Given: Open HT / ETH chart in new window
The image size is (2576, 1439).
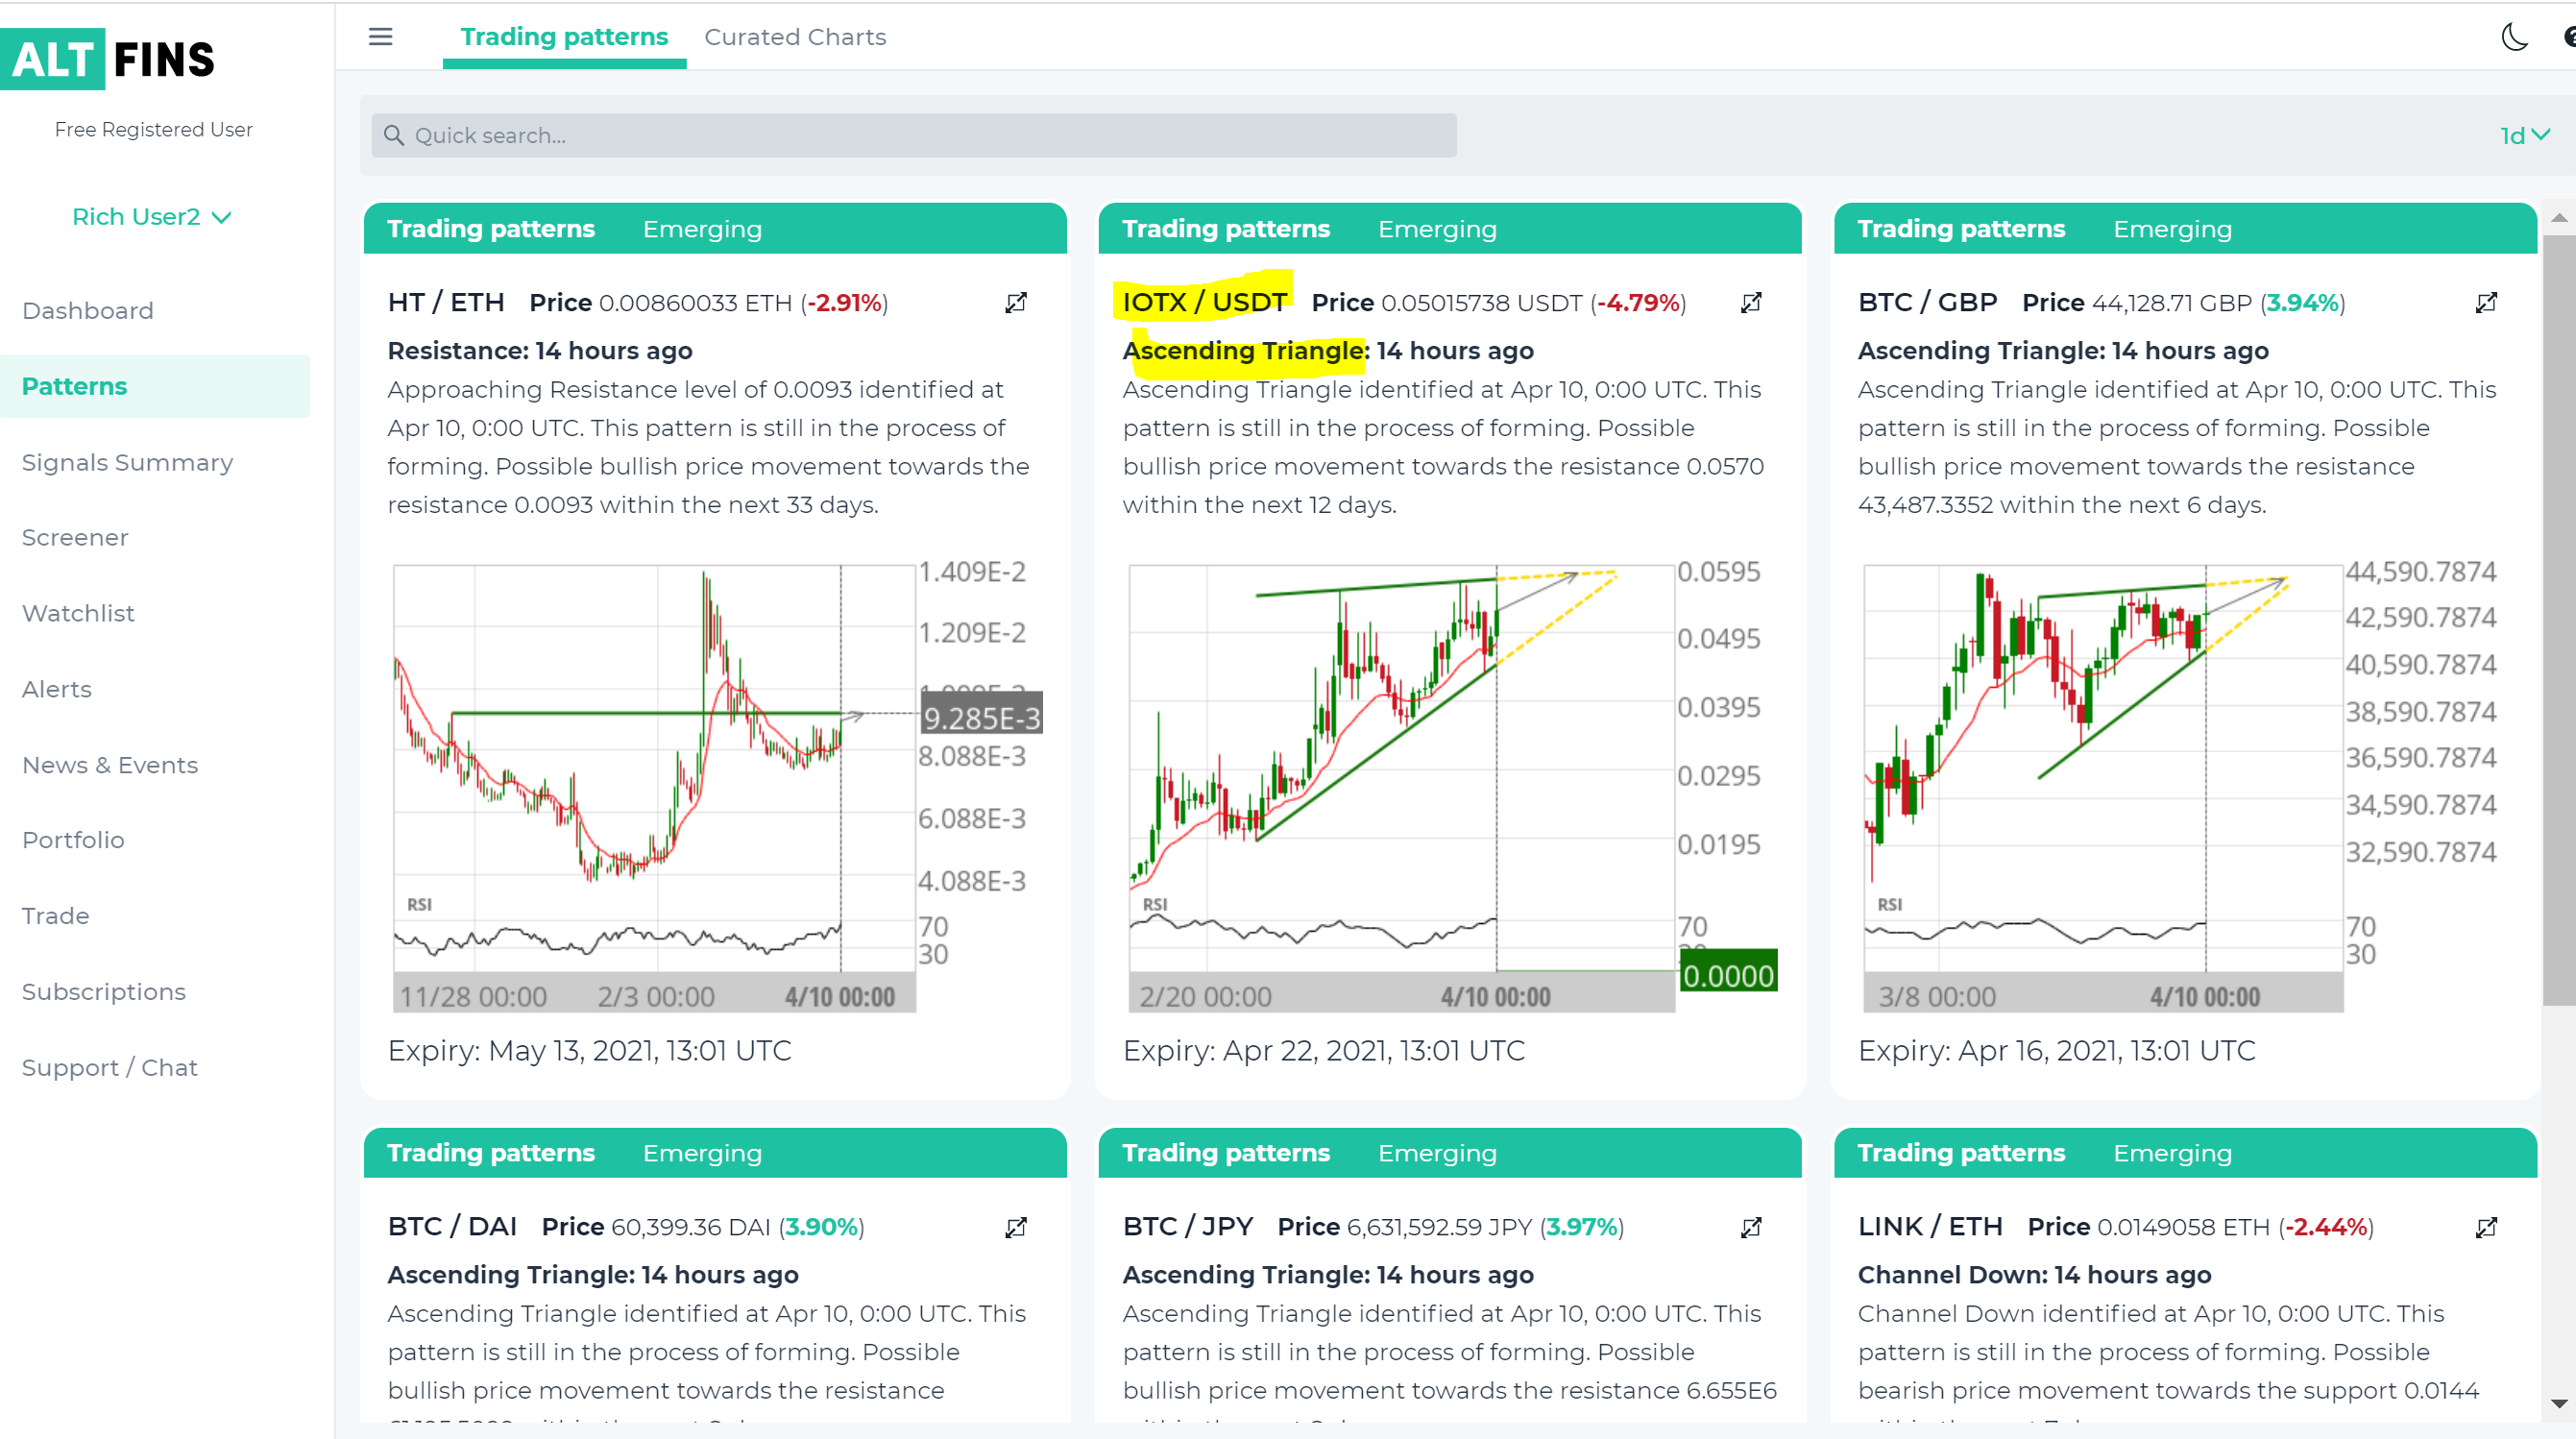Looking at the screenshot, I should (1016, 302).
